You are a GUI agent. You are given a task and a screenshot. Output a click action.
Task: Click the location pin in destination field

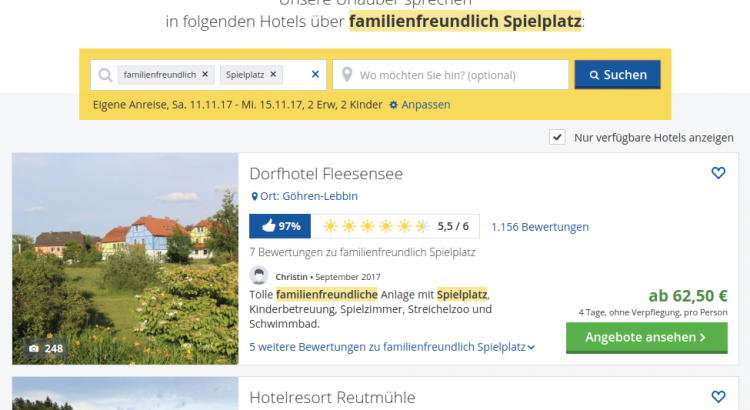tap(347, 75)
